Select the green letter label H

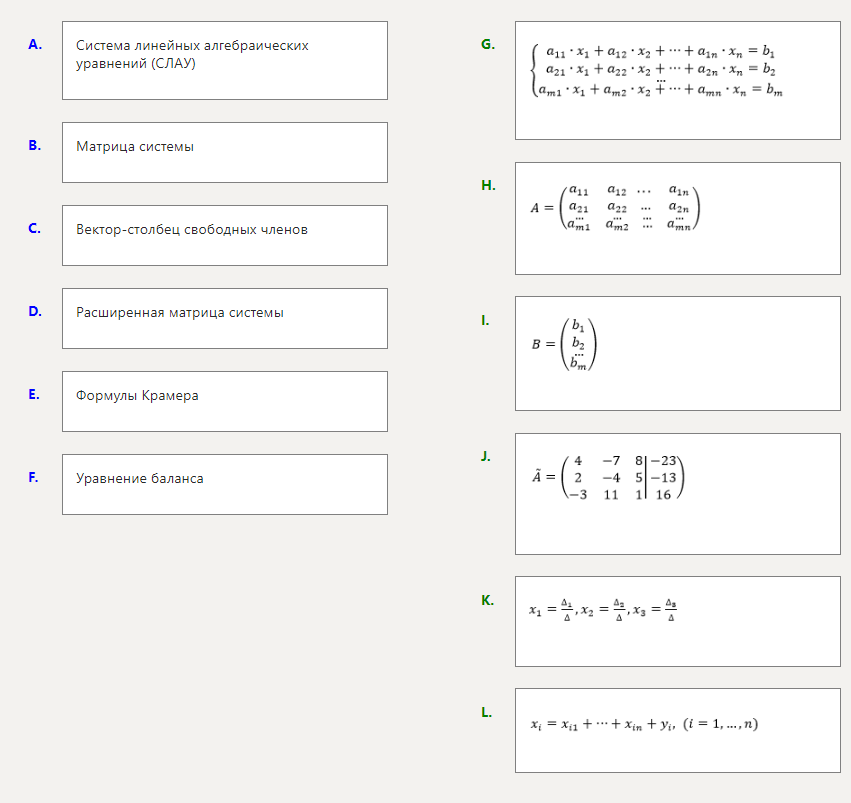487,185
